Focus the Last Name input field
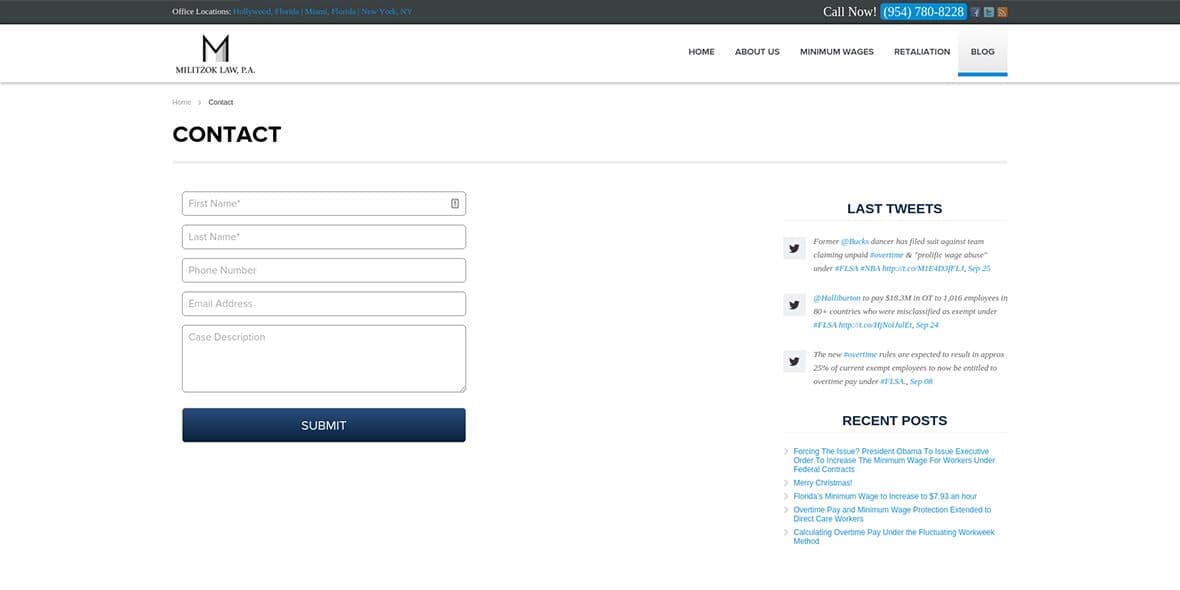Image resolution: width=1180 pixels, height=590 pixels. pyautogui.click(x=323, y=237)
